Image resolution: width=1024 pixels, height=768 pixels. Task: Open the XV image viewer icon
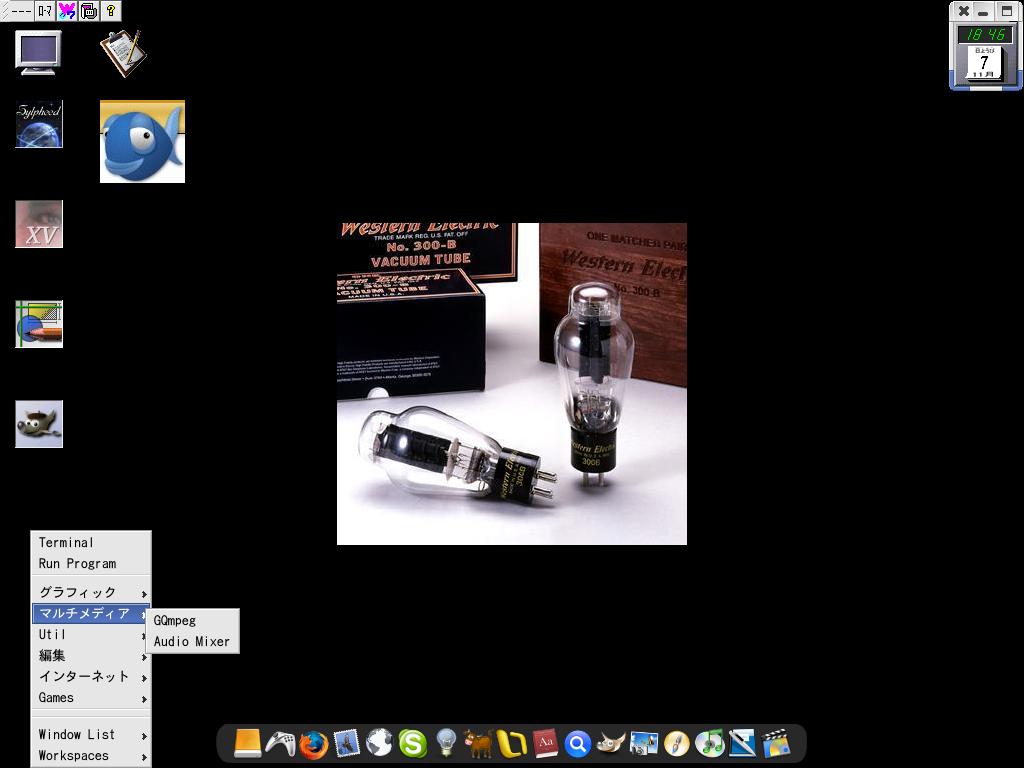39,224
